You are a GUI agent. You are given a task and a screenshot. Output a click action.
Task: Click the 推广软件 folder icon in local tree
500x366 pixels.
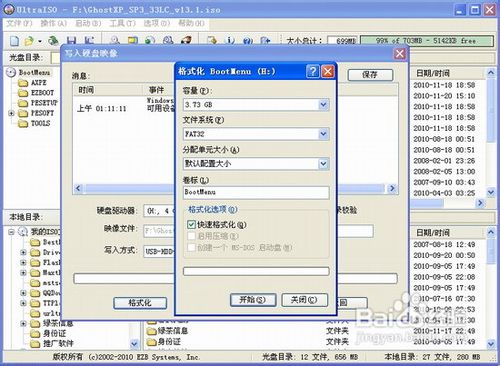click(35, 343)
